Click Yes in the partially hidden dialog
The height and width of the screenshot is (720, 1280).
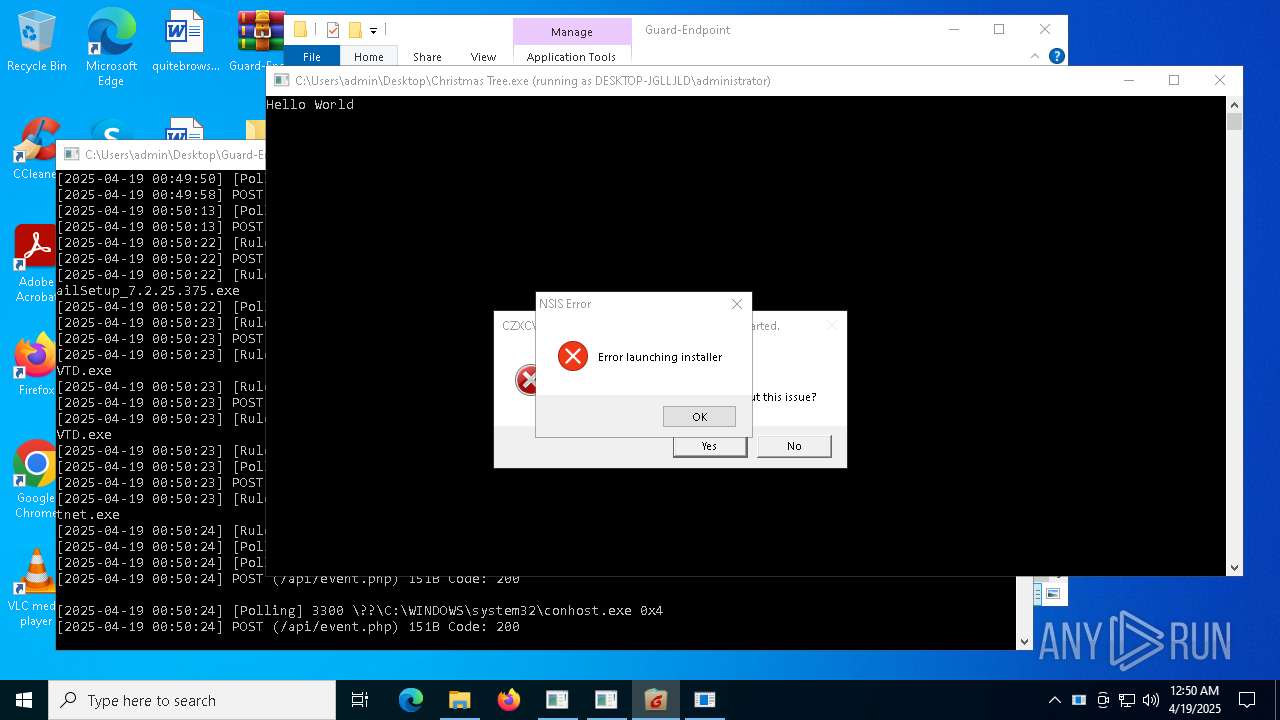coord(709,446)
